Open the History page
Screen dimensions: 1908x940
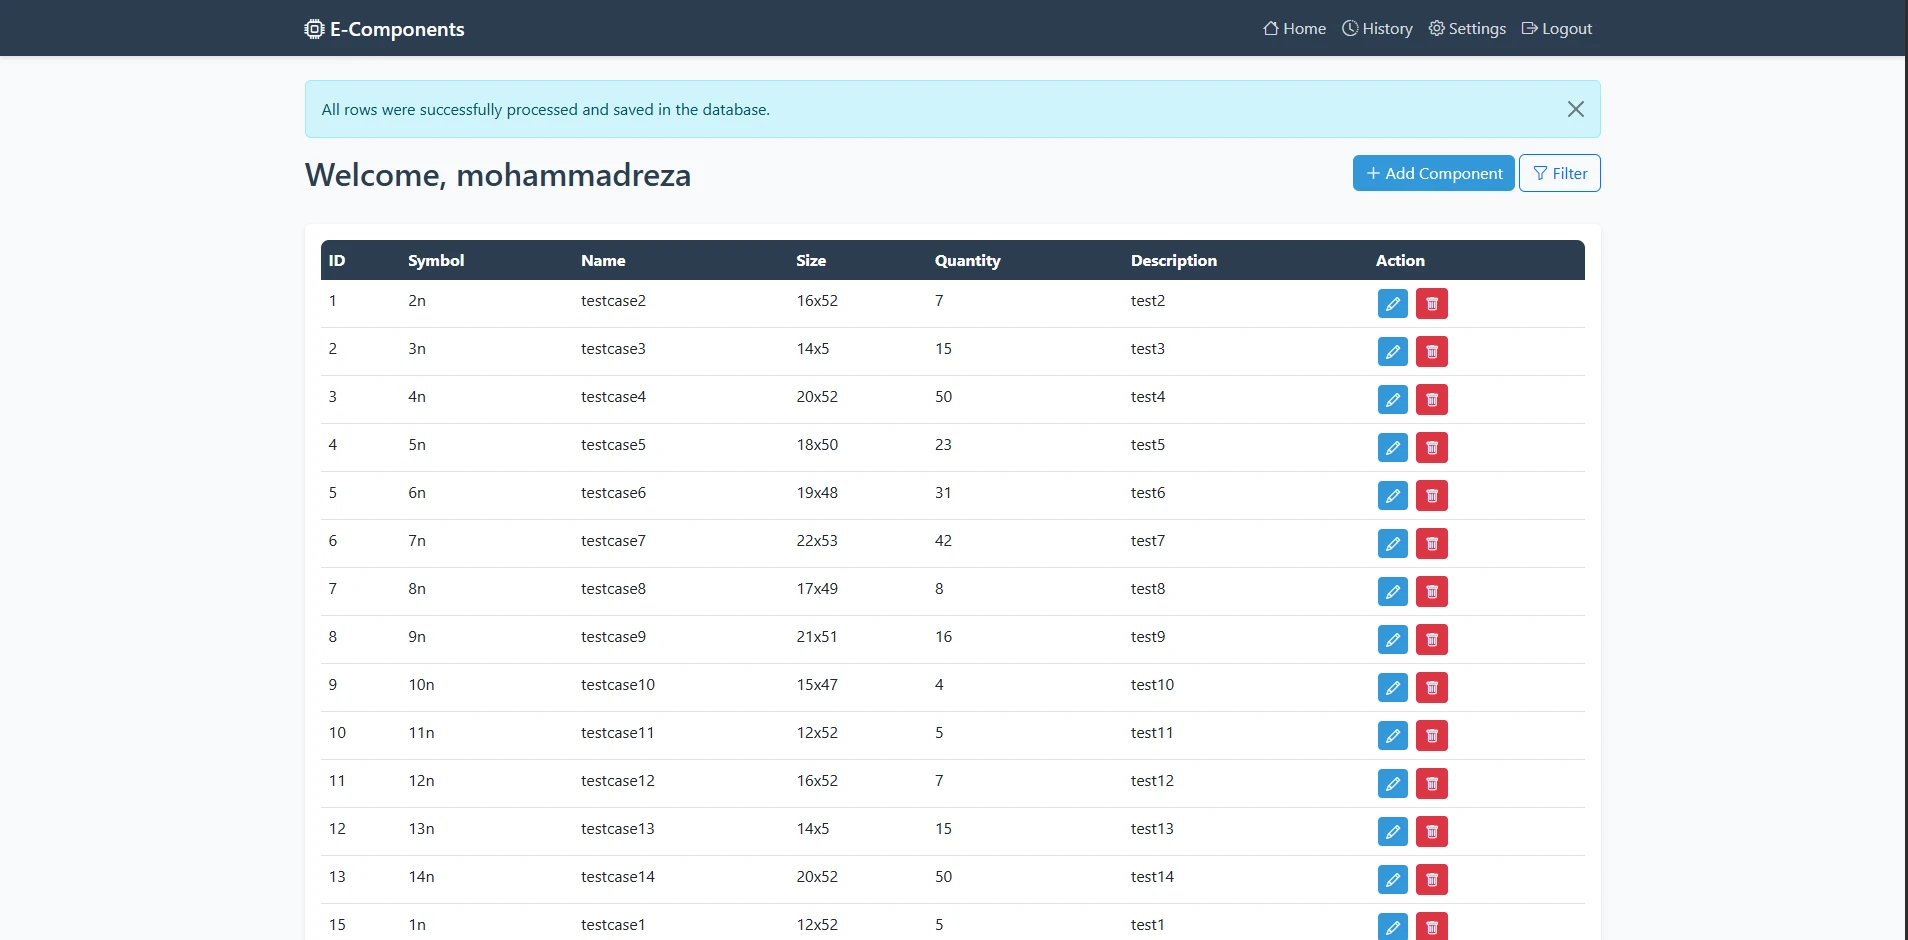click(1377, 29)
